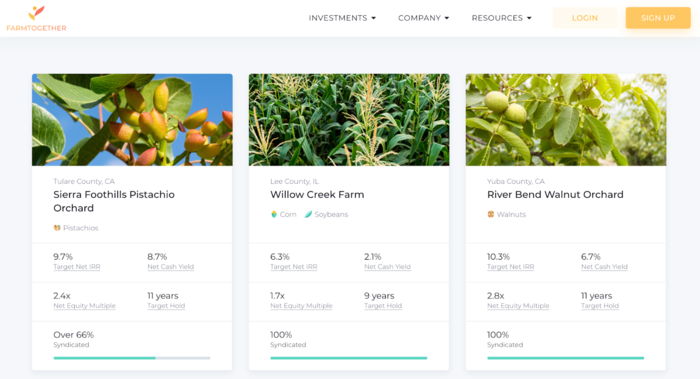Click Yuba County, CA location text

click(516, 181)
